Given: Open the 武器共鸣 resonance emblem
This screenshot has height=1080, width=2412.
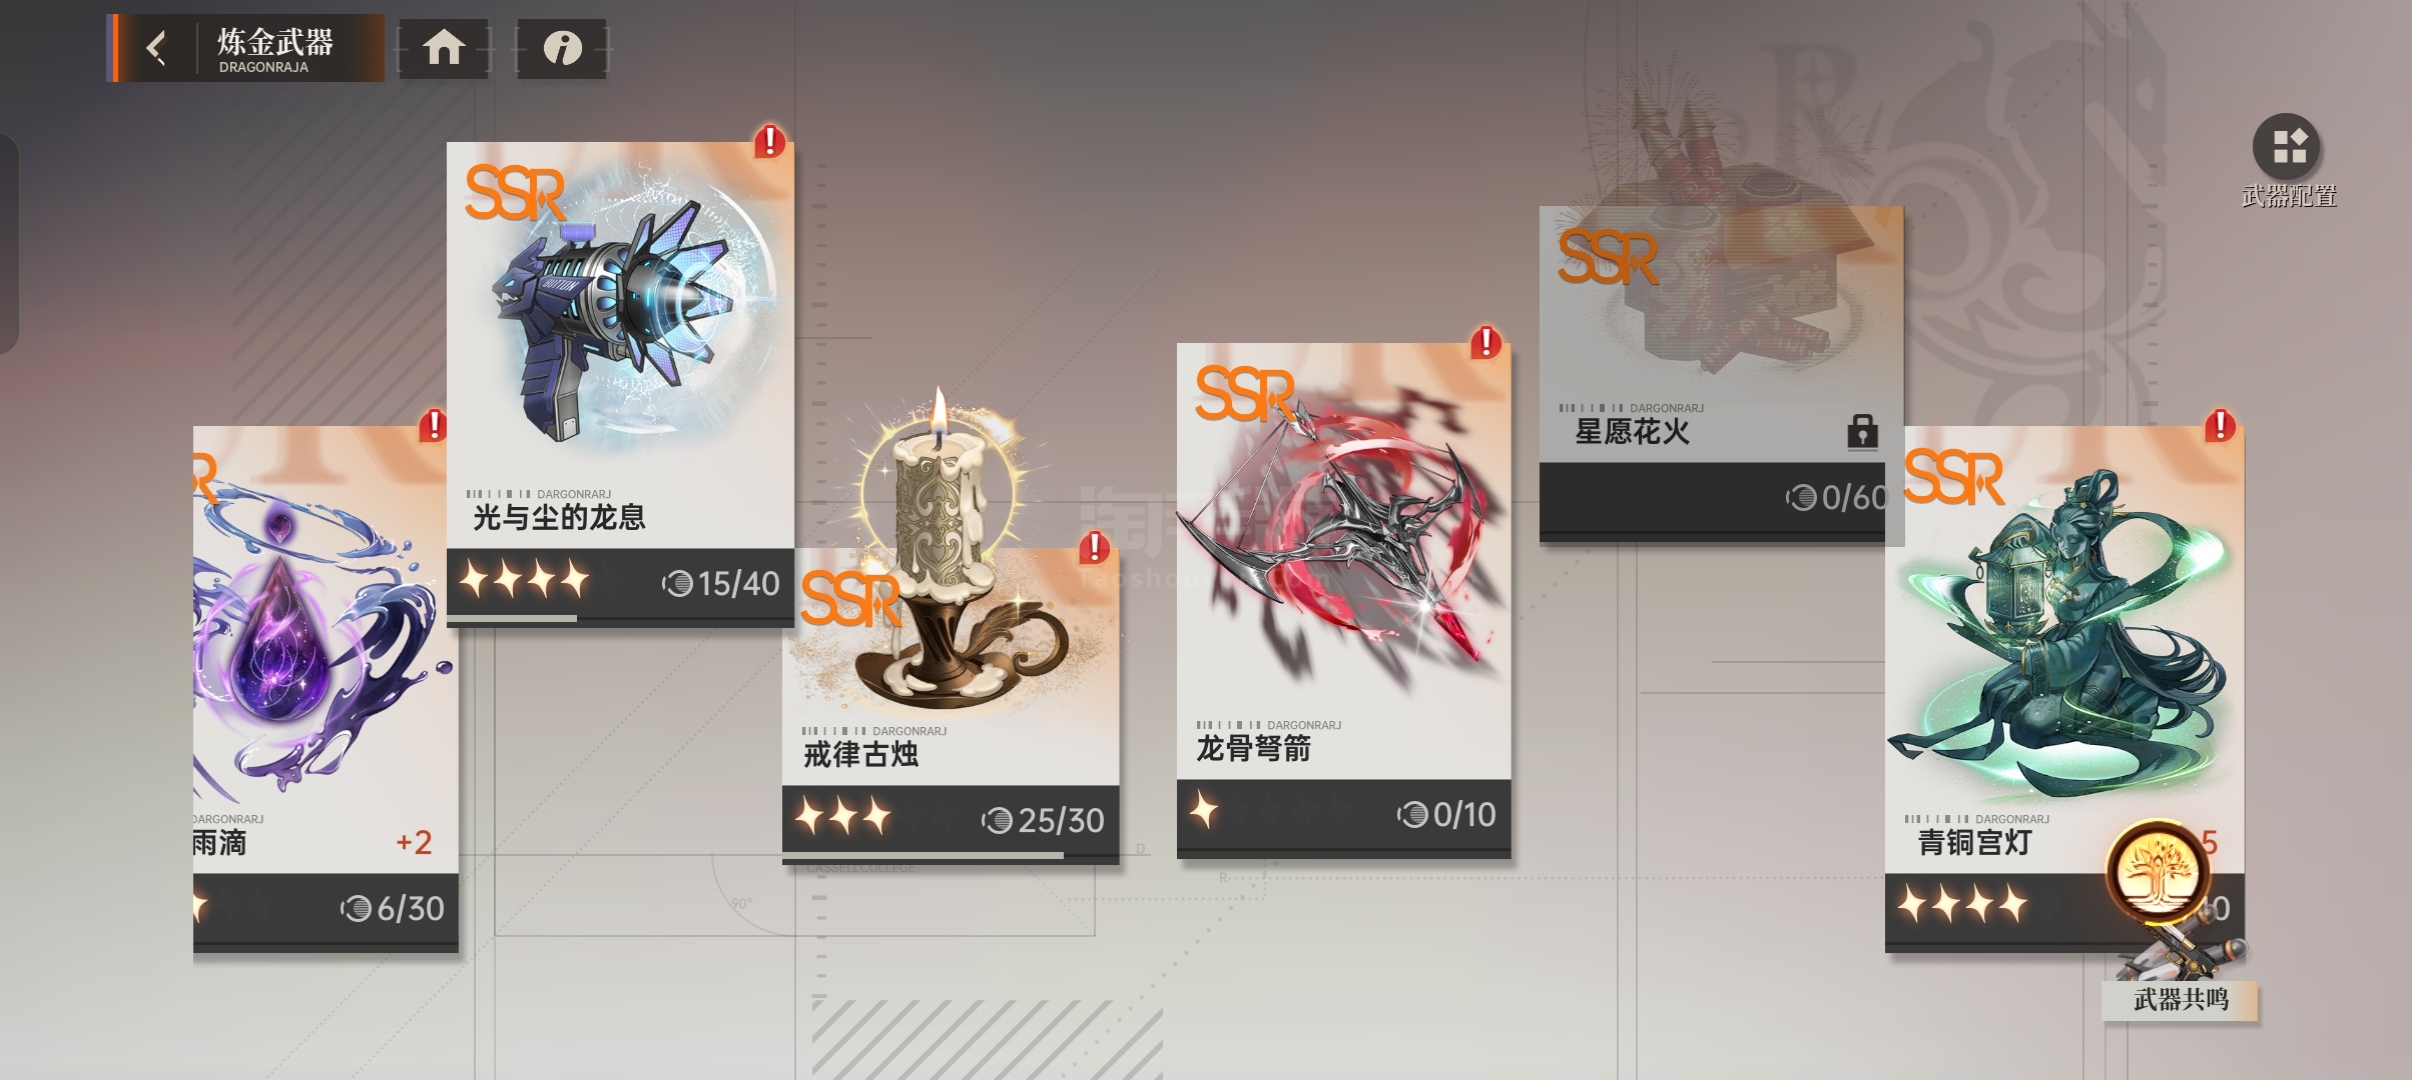Looking at the screenshot, I should [x=2160, y=873].
